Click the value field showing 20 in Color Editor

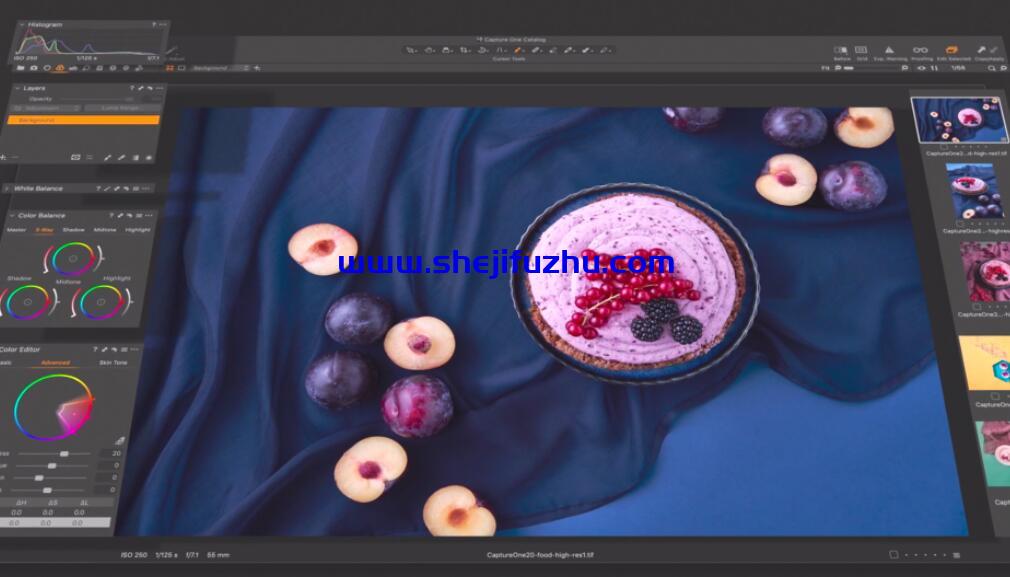tap(111, 454)
